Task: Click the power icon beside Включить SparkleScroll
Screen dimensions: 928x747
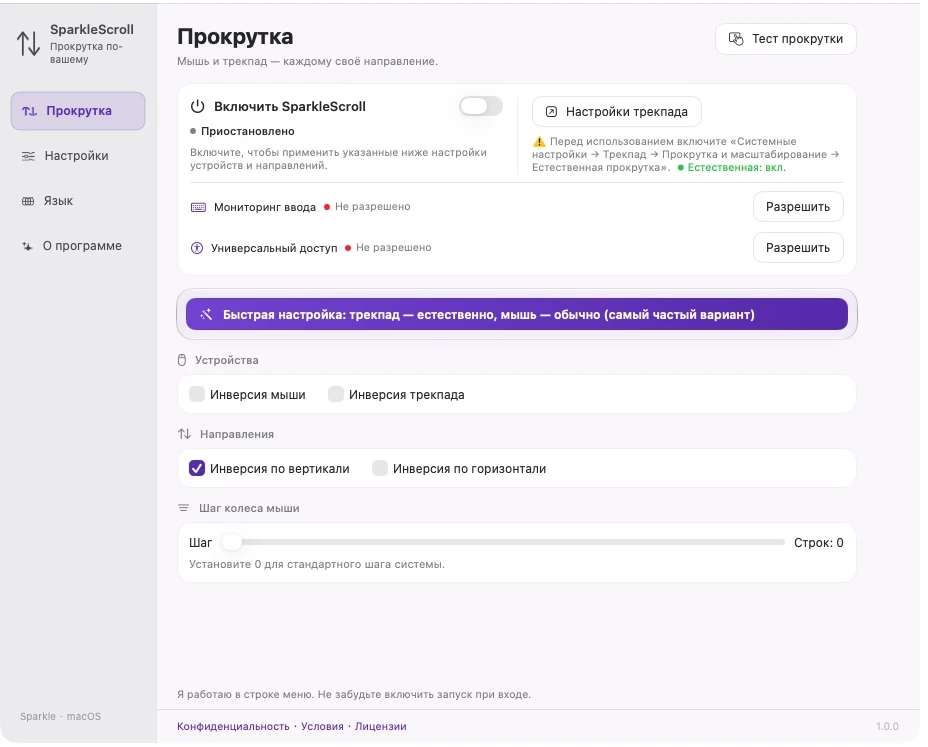Action: (197, 107)
